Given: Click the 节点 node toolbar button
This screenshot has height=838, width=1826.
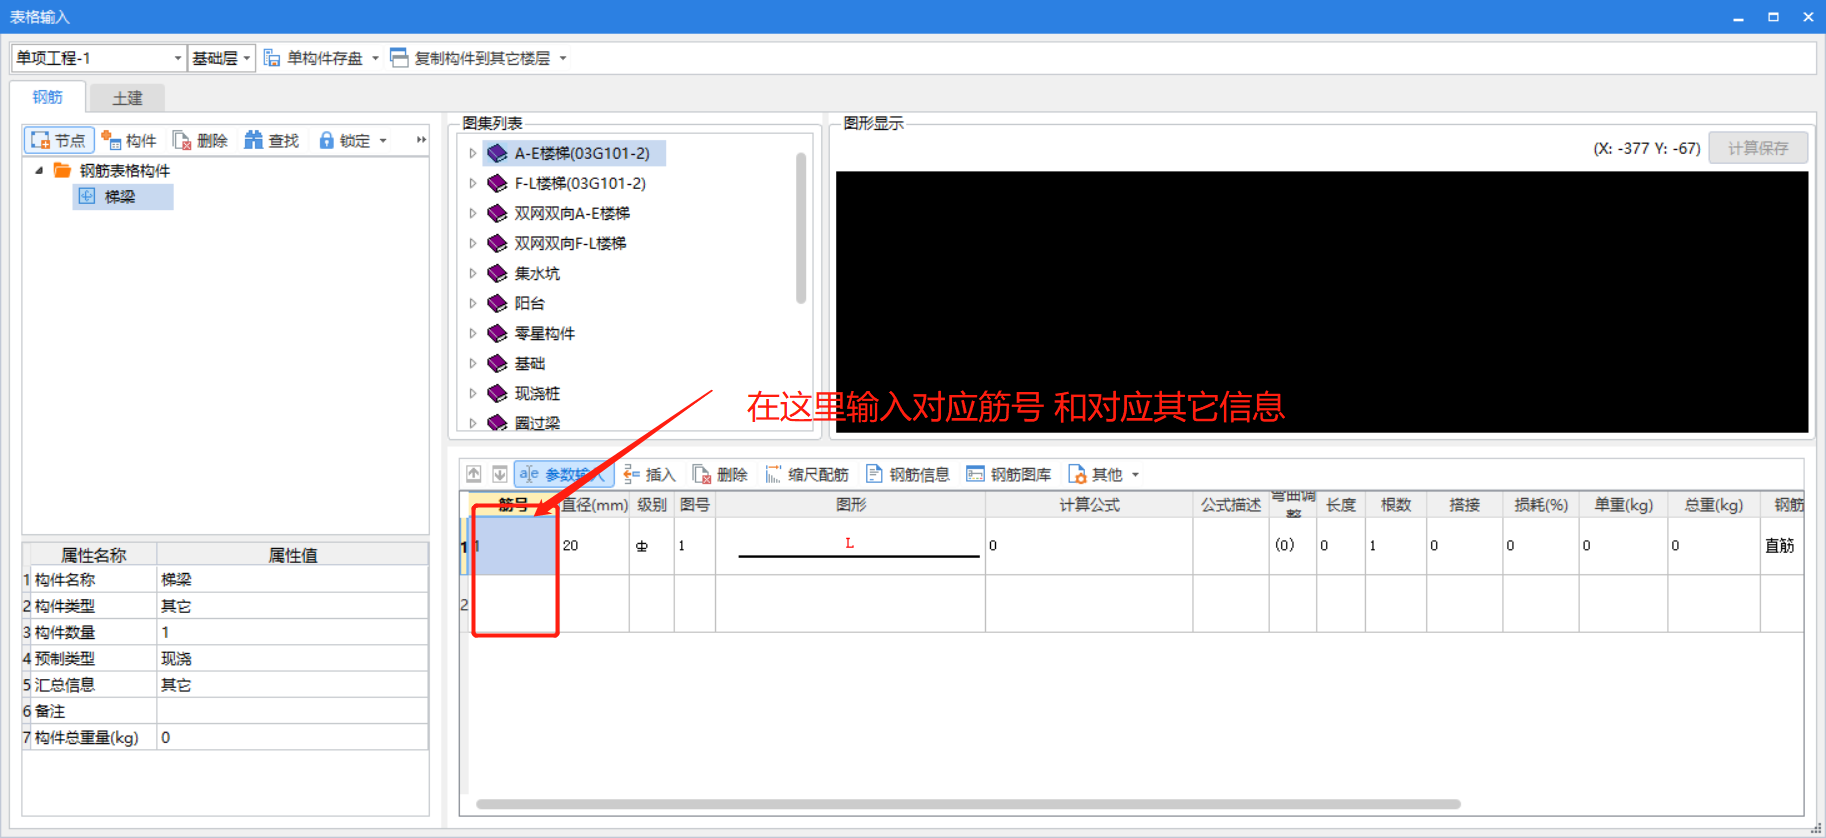Looking at the screenshot, I should (x=59, y=140).
